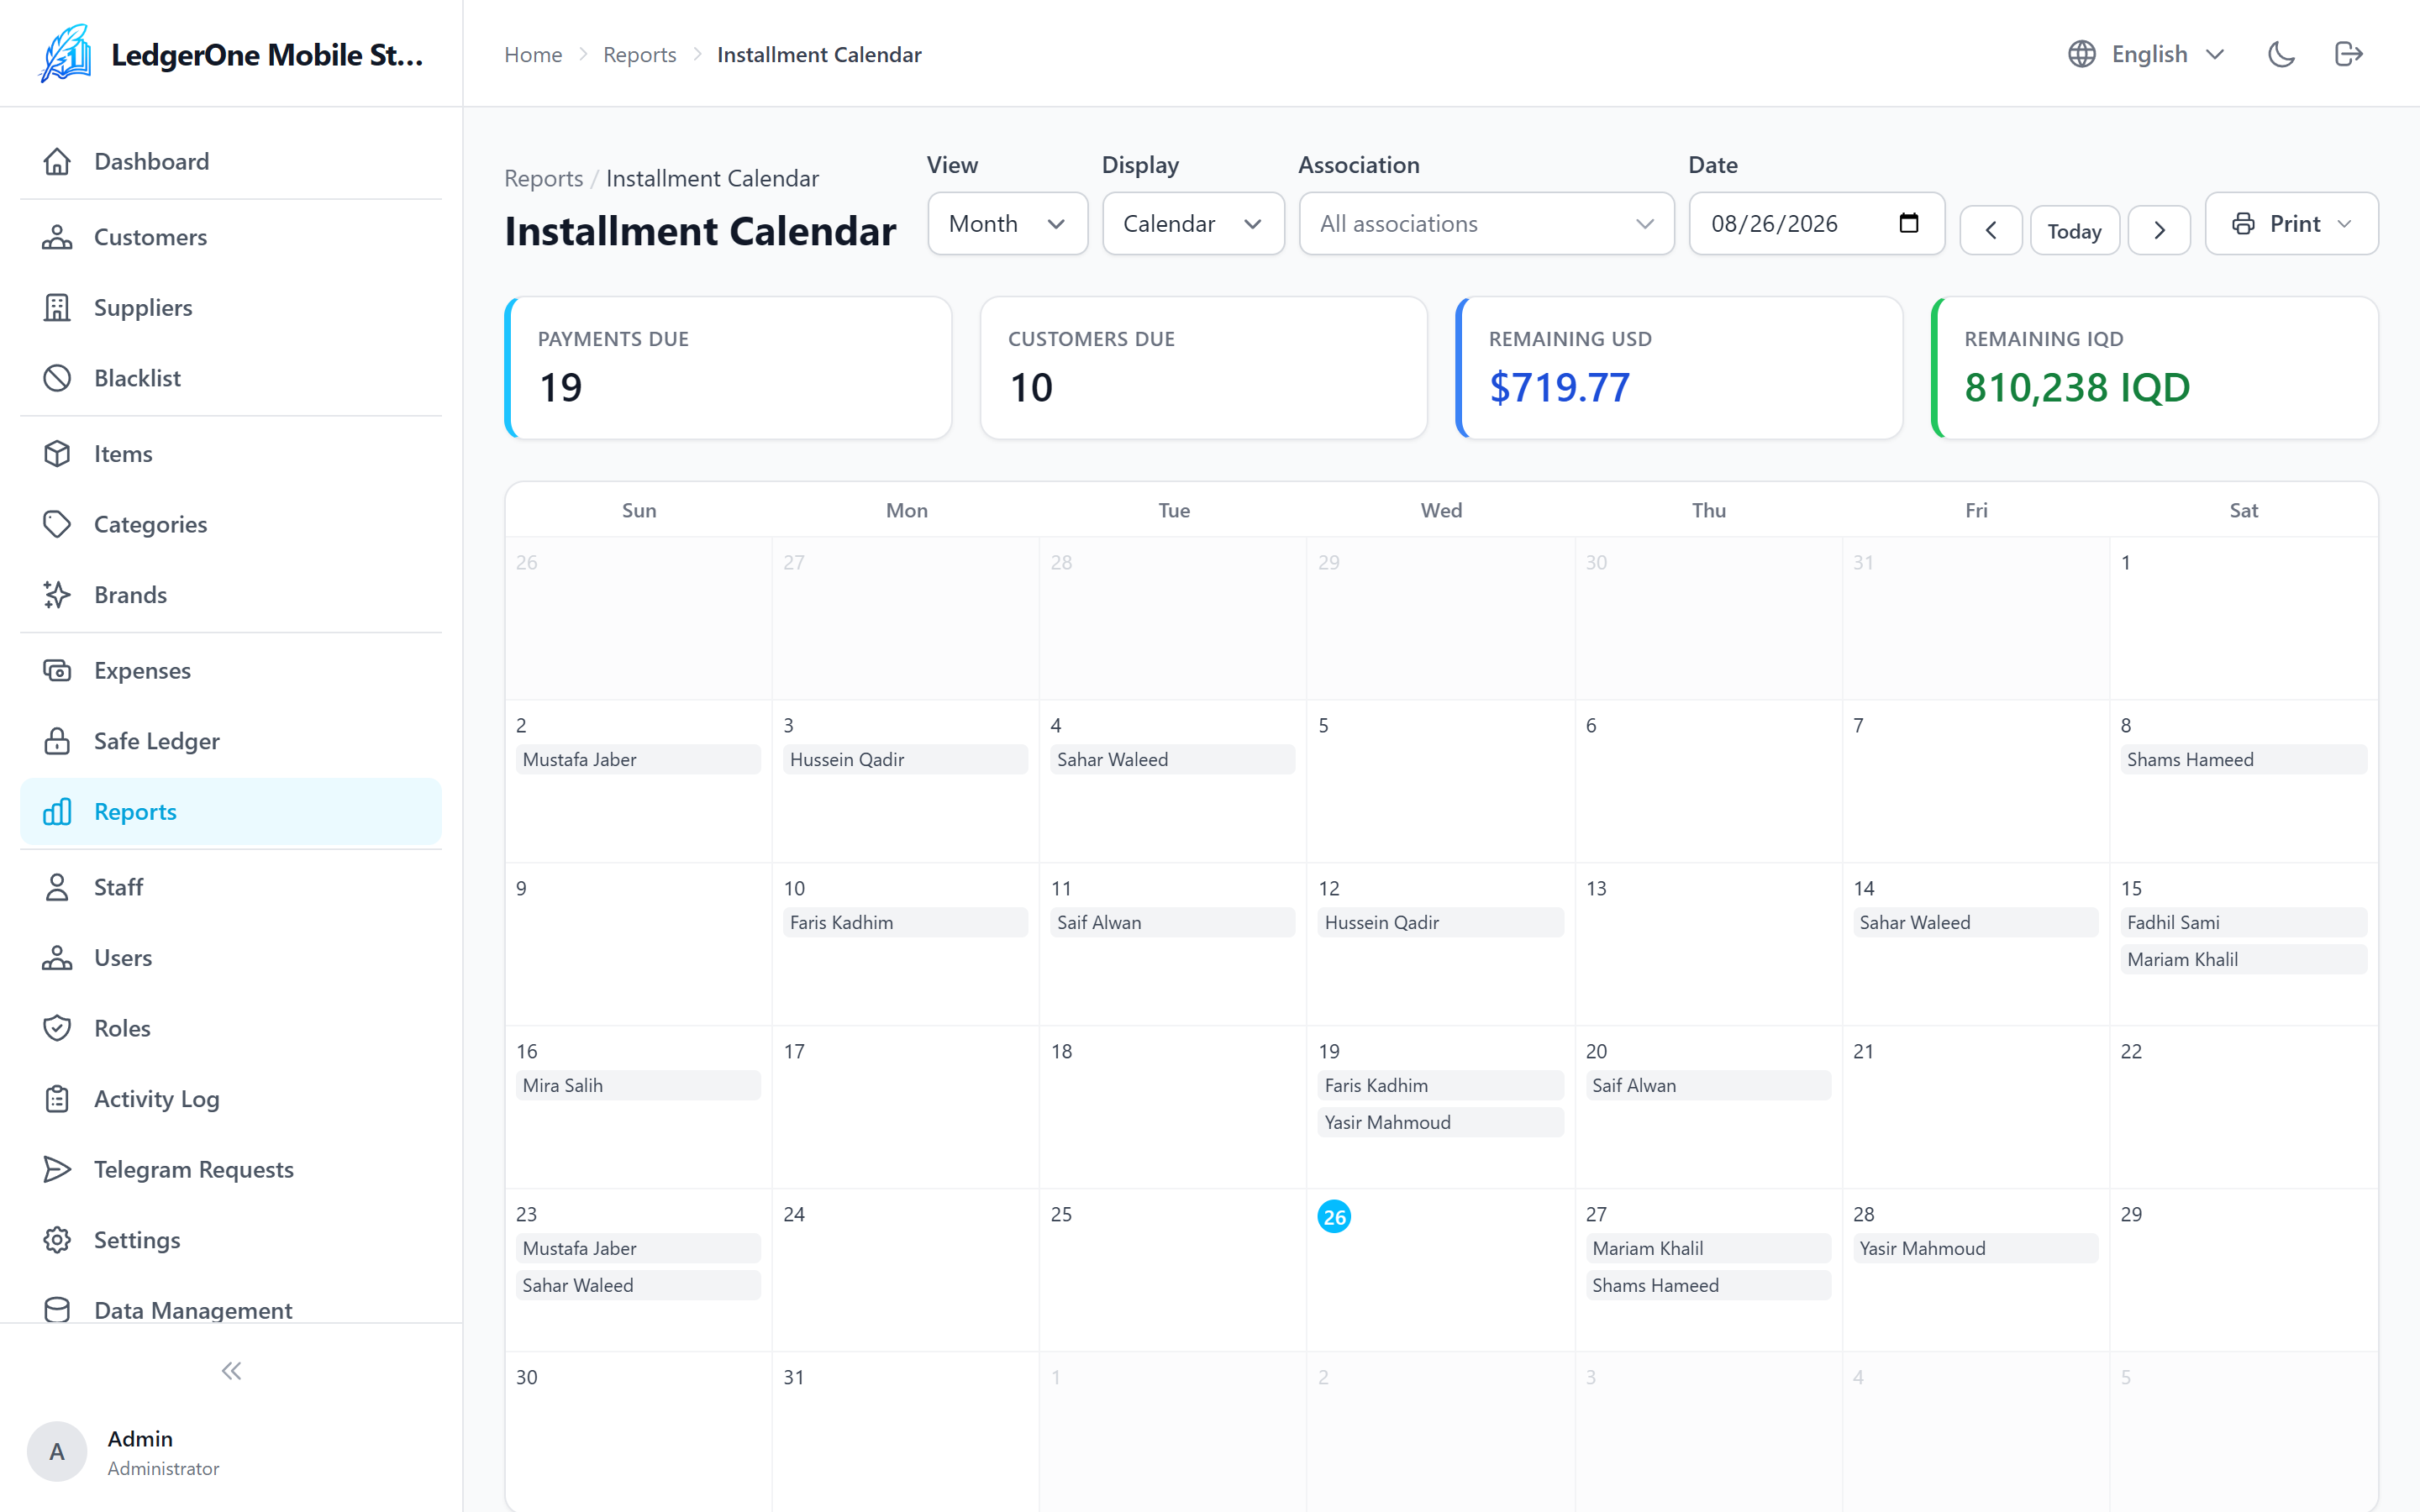Click the Activity Log clipboard icon
2420x1512 pixels.
pyautogui.click(x=57, y=1098)
